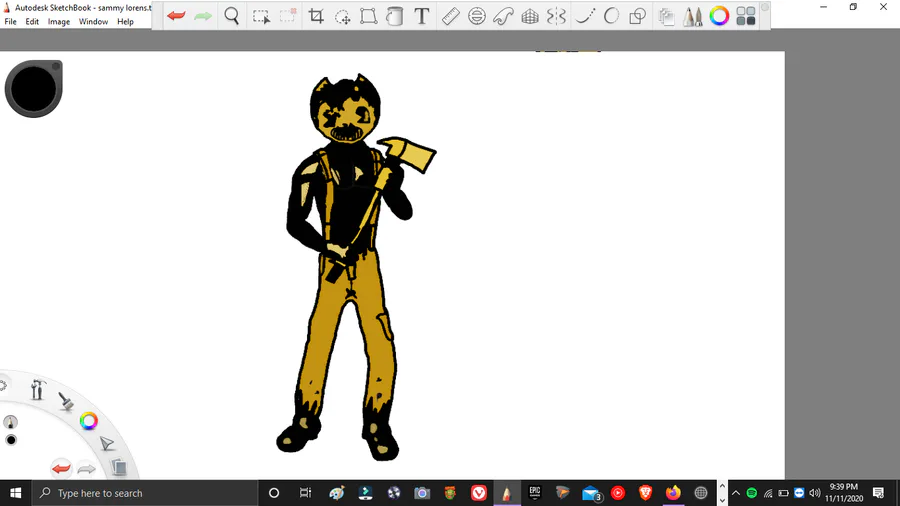Open Cortana from the taskbar
The height and width of the screenshot is (506, 900).
pyautogui.click(x=274, y=493)
